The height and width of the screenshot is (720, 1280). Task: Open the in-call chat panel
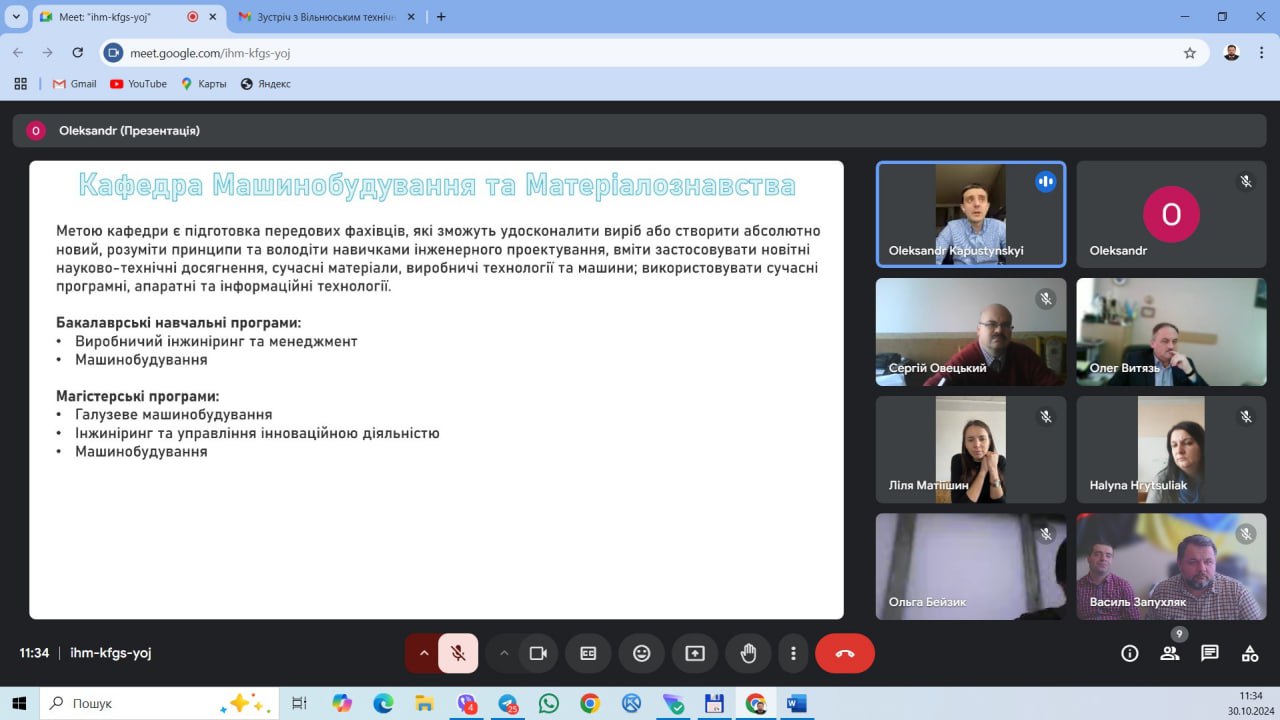[x=1210, y=653]
